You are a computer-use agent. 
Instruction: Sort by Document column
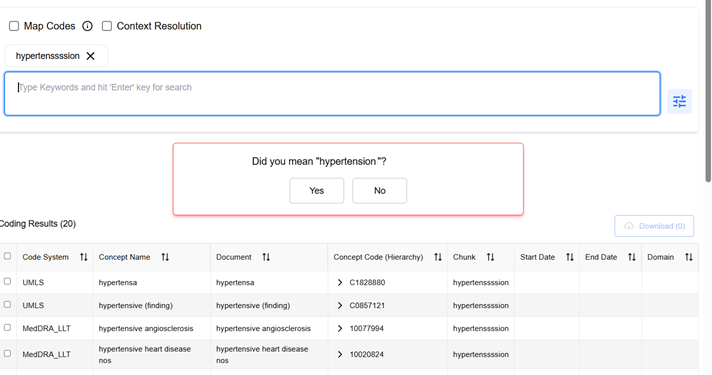tap(266, 257)
